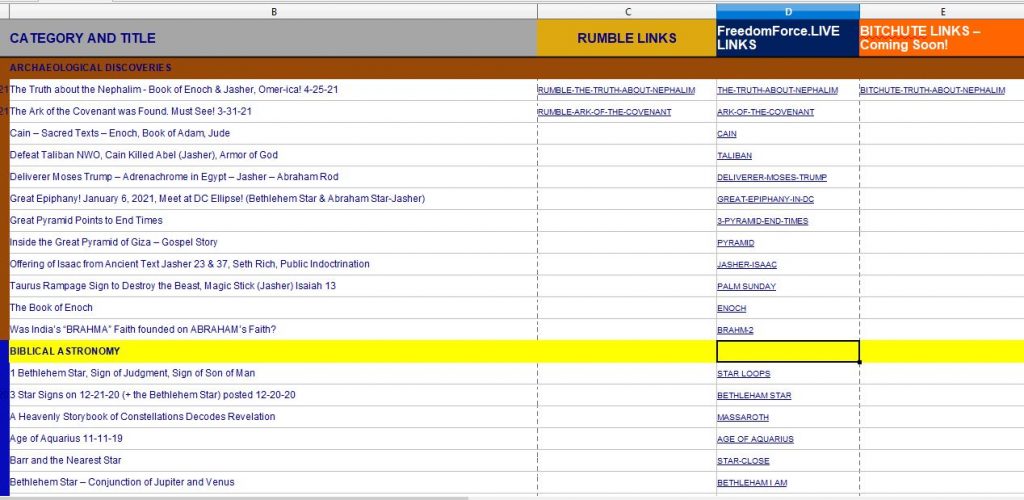
Task: Click the horizontal scrollbar at the bottom
Action: [235, 497]
